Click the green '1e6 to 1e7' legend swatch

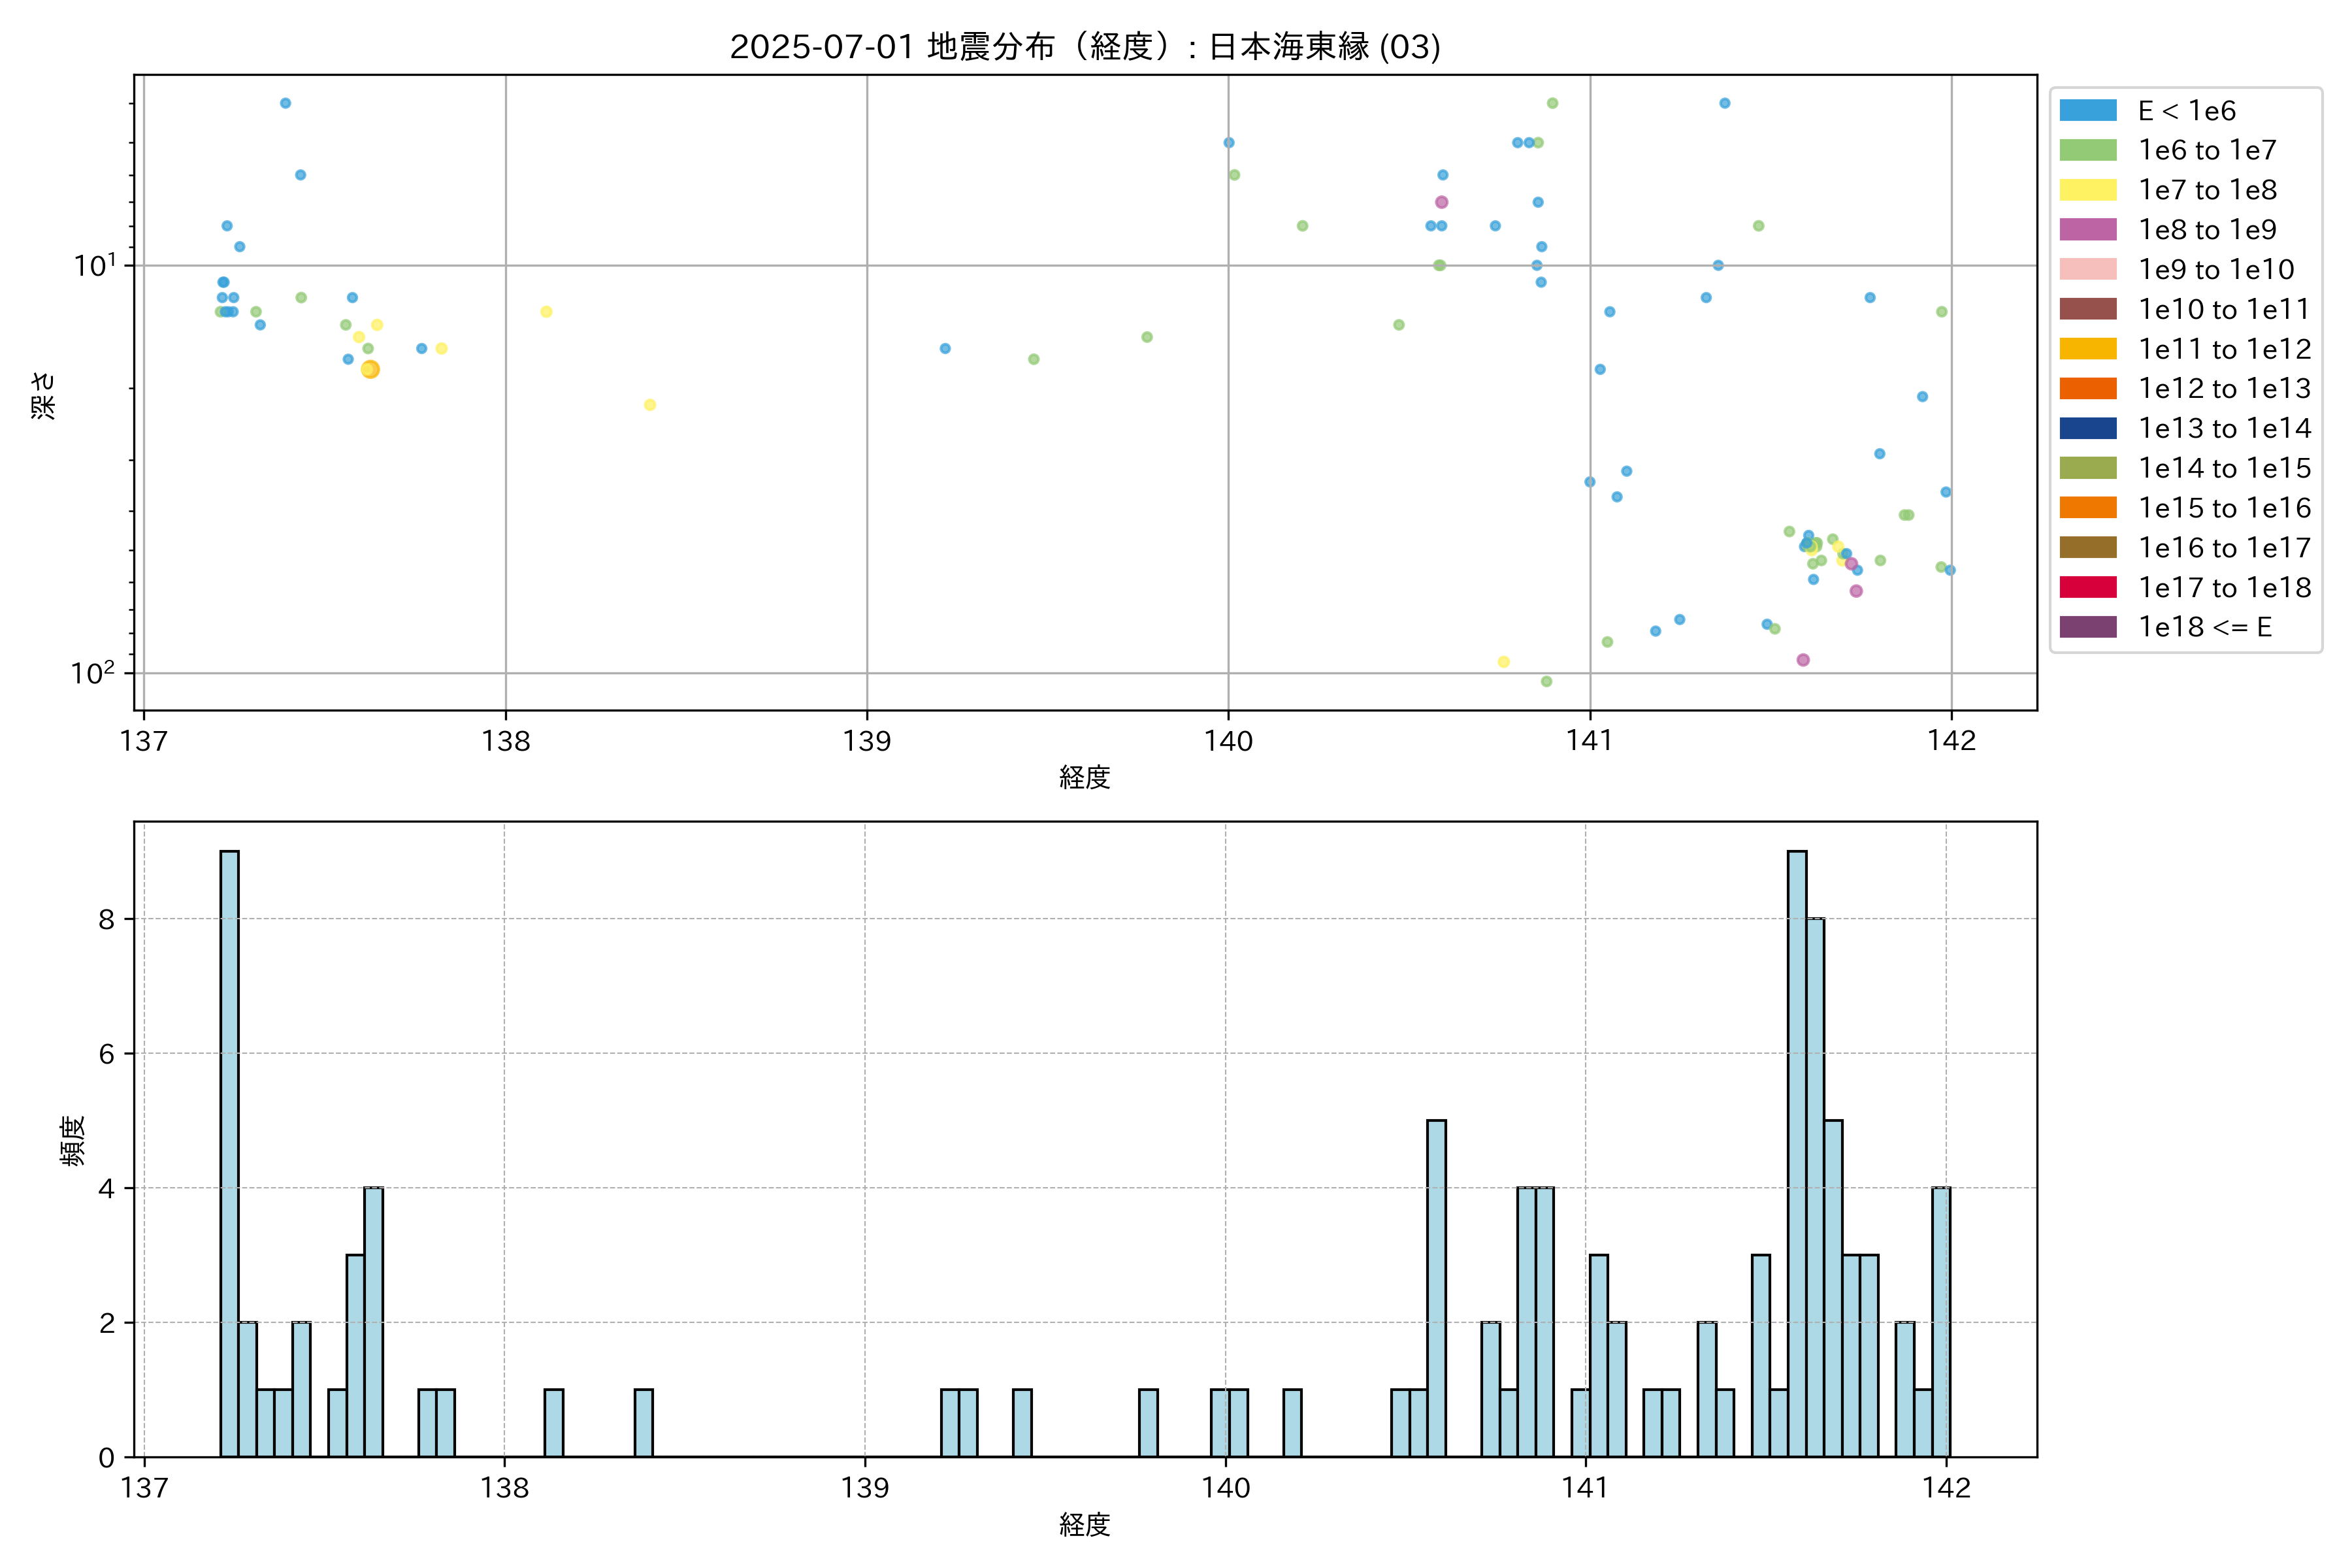2087,150
